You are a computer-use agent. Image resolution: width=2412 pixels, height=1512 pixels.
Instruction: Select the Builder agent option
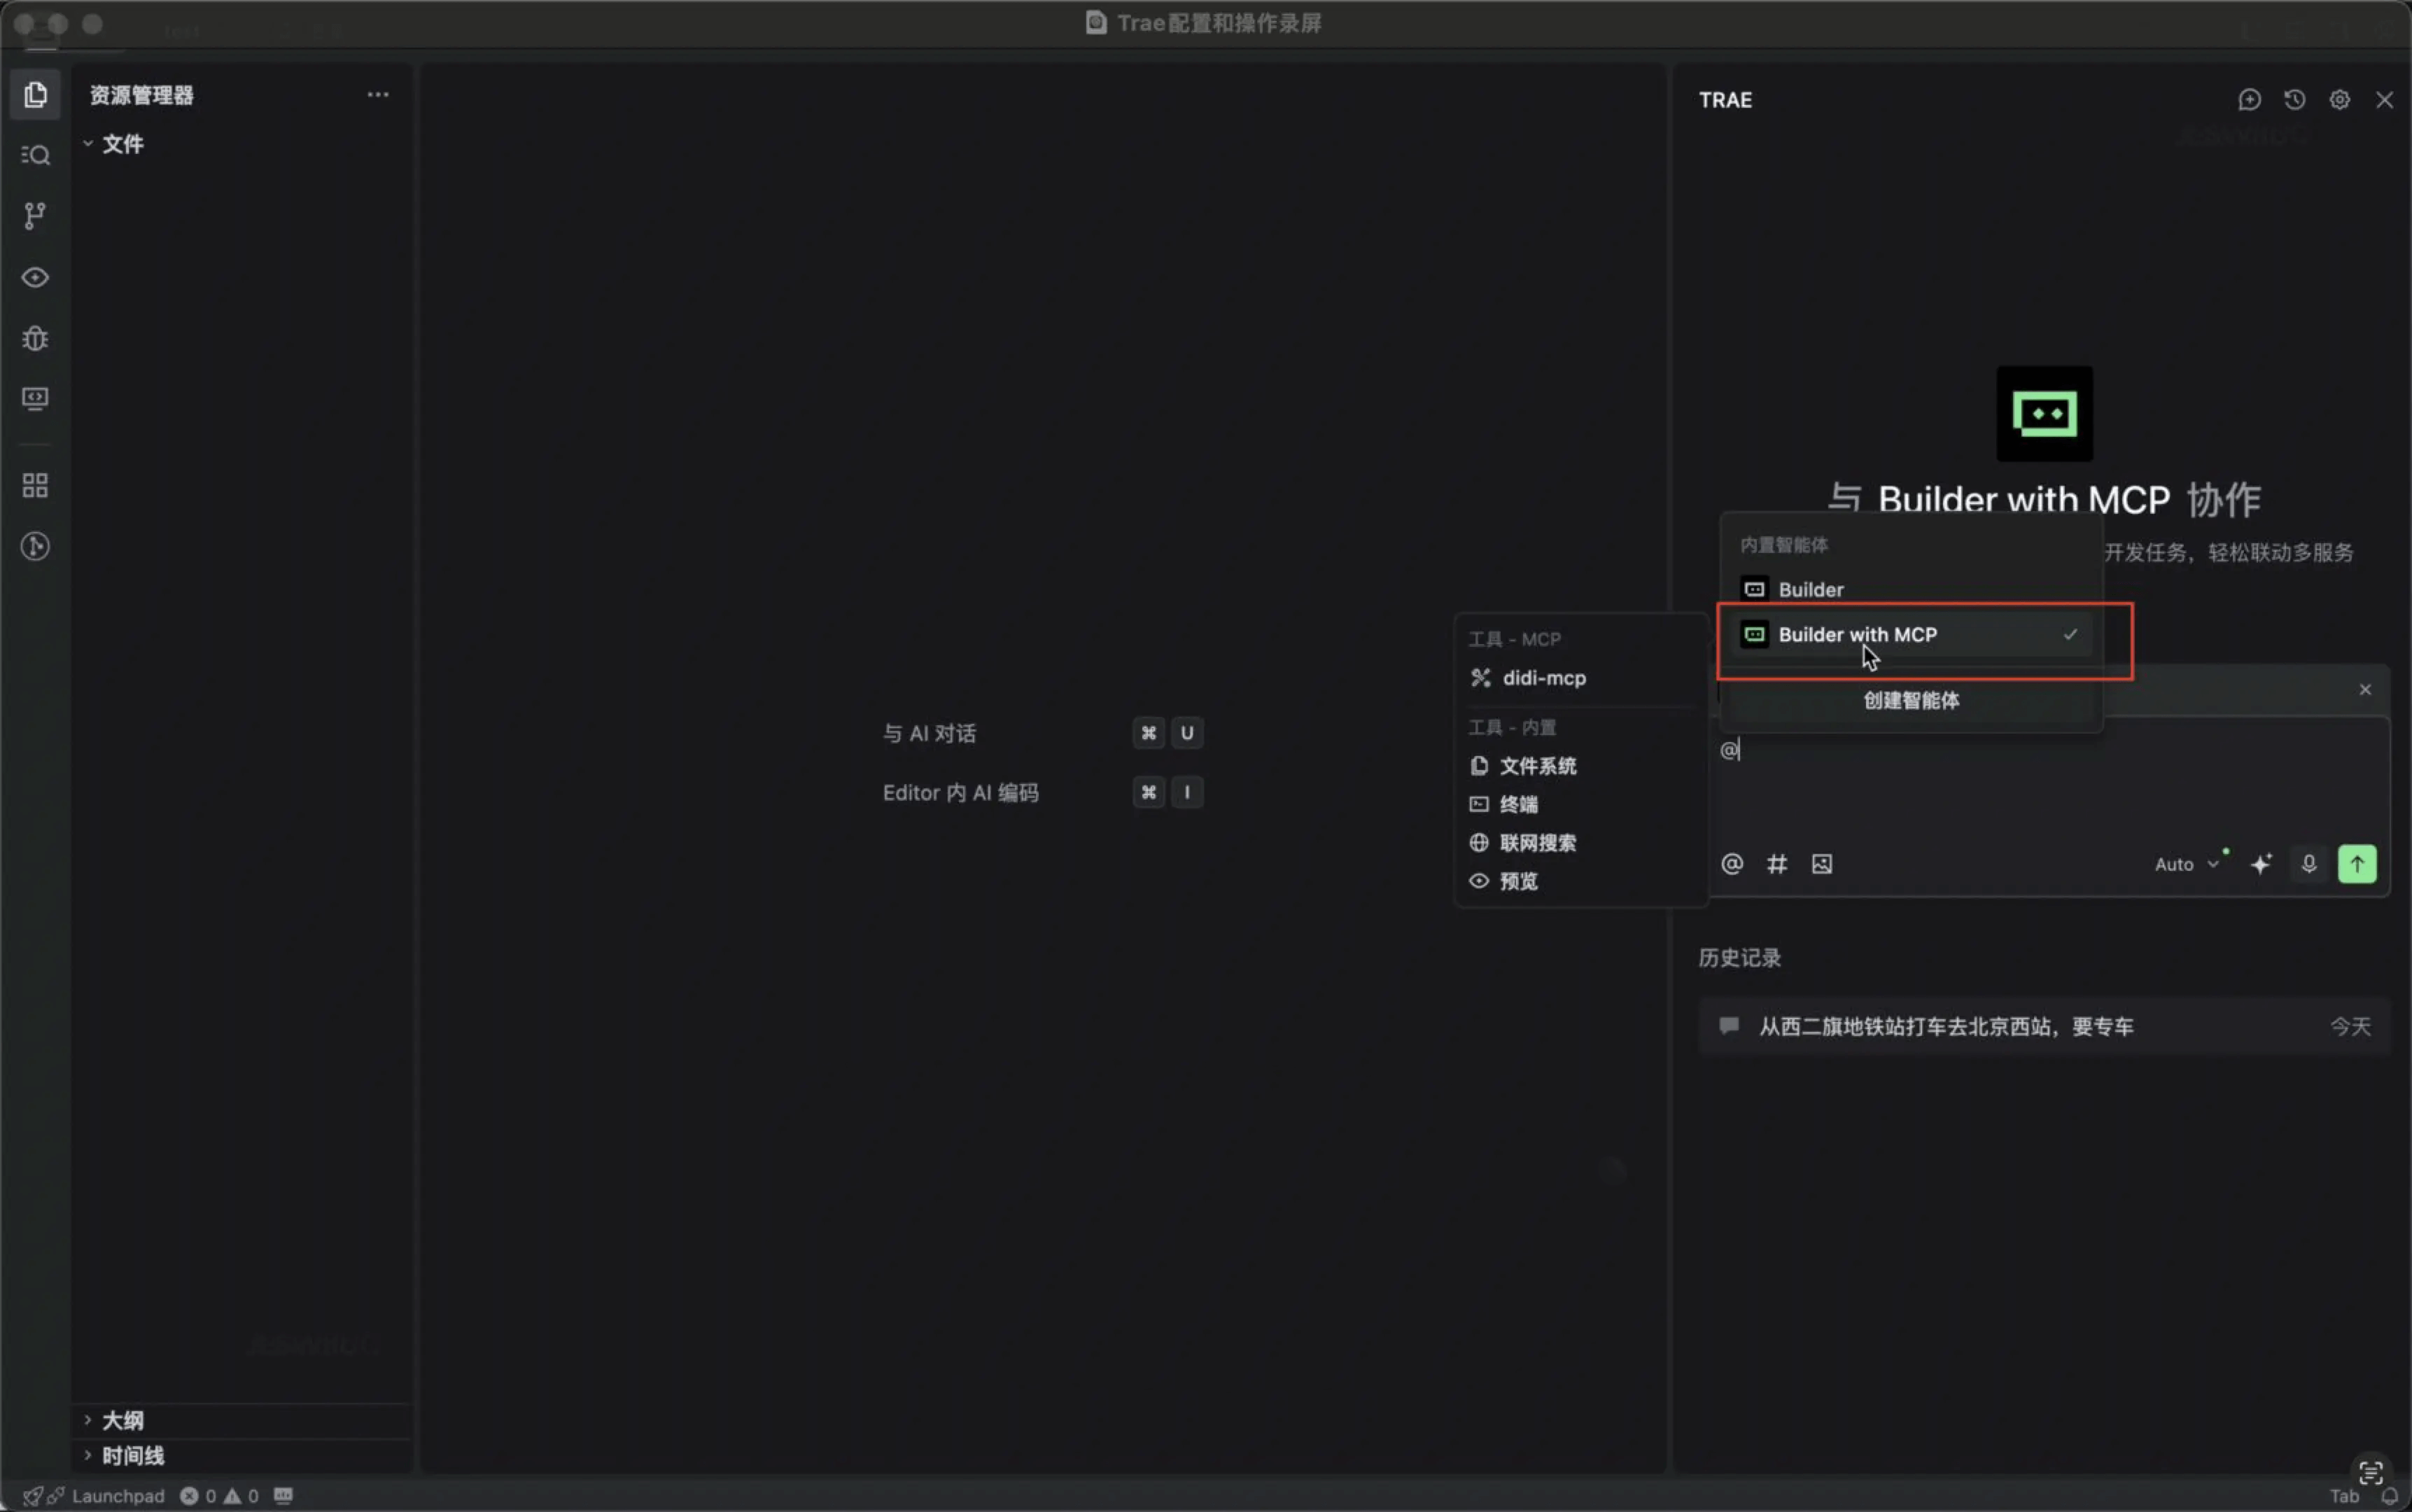click(x=1810, y=590)
